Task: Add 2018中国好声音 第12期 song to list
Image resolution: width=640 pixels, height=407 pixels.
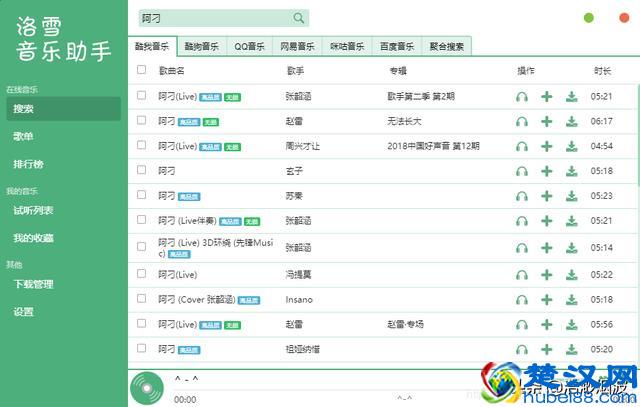Action: (547, 147)
